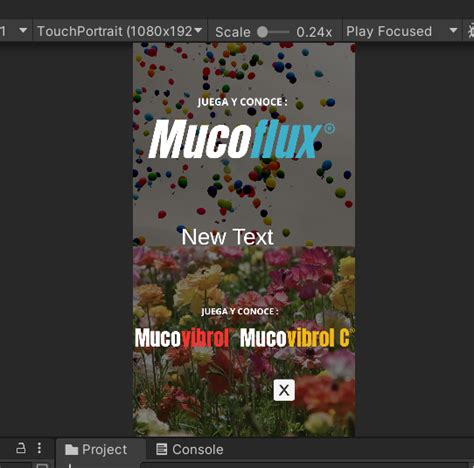Click the Project folder icon
This screenshot has height=468, width=474.
71,450
